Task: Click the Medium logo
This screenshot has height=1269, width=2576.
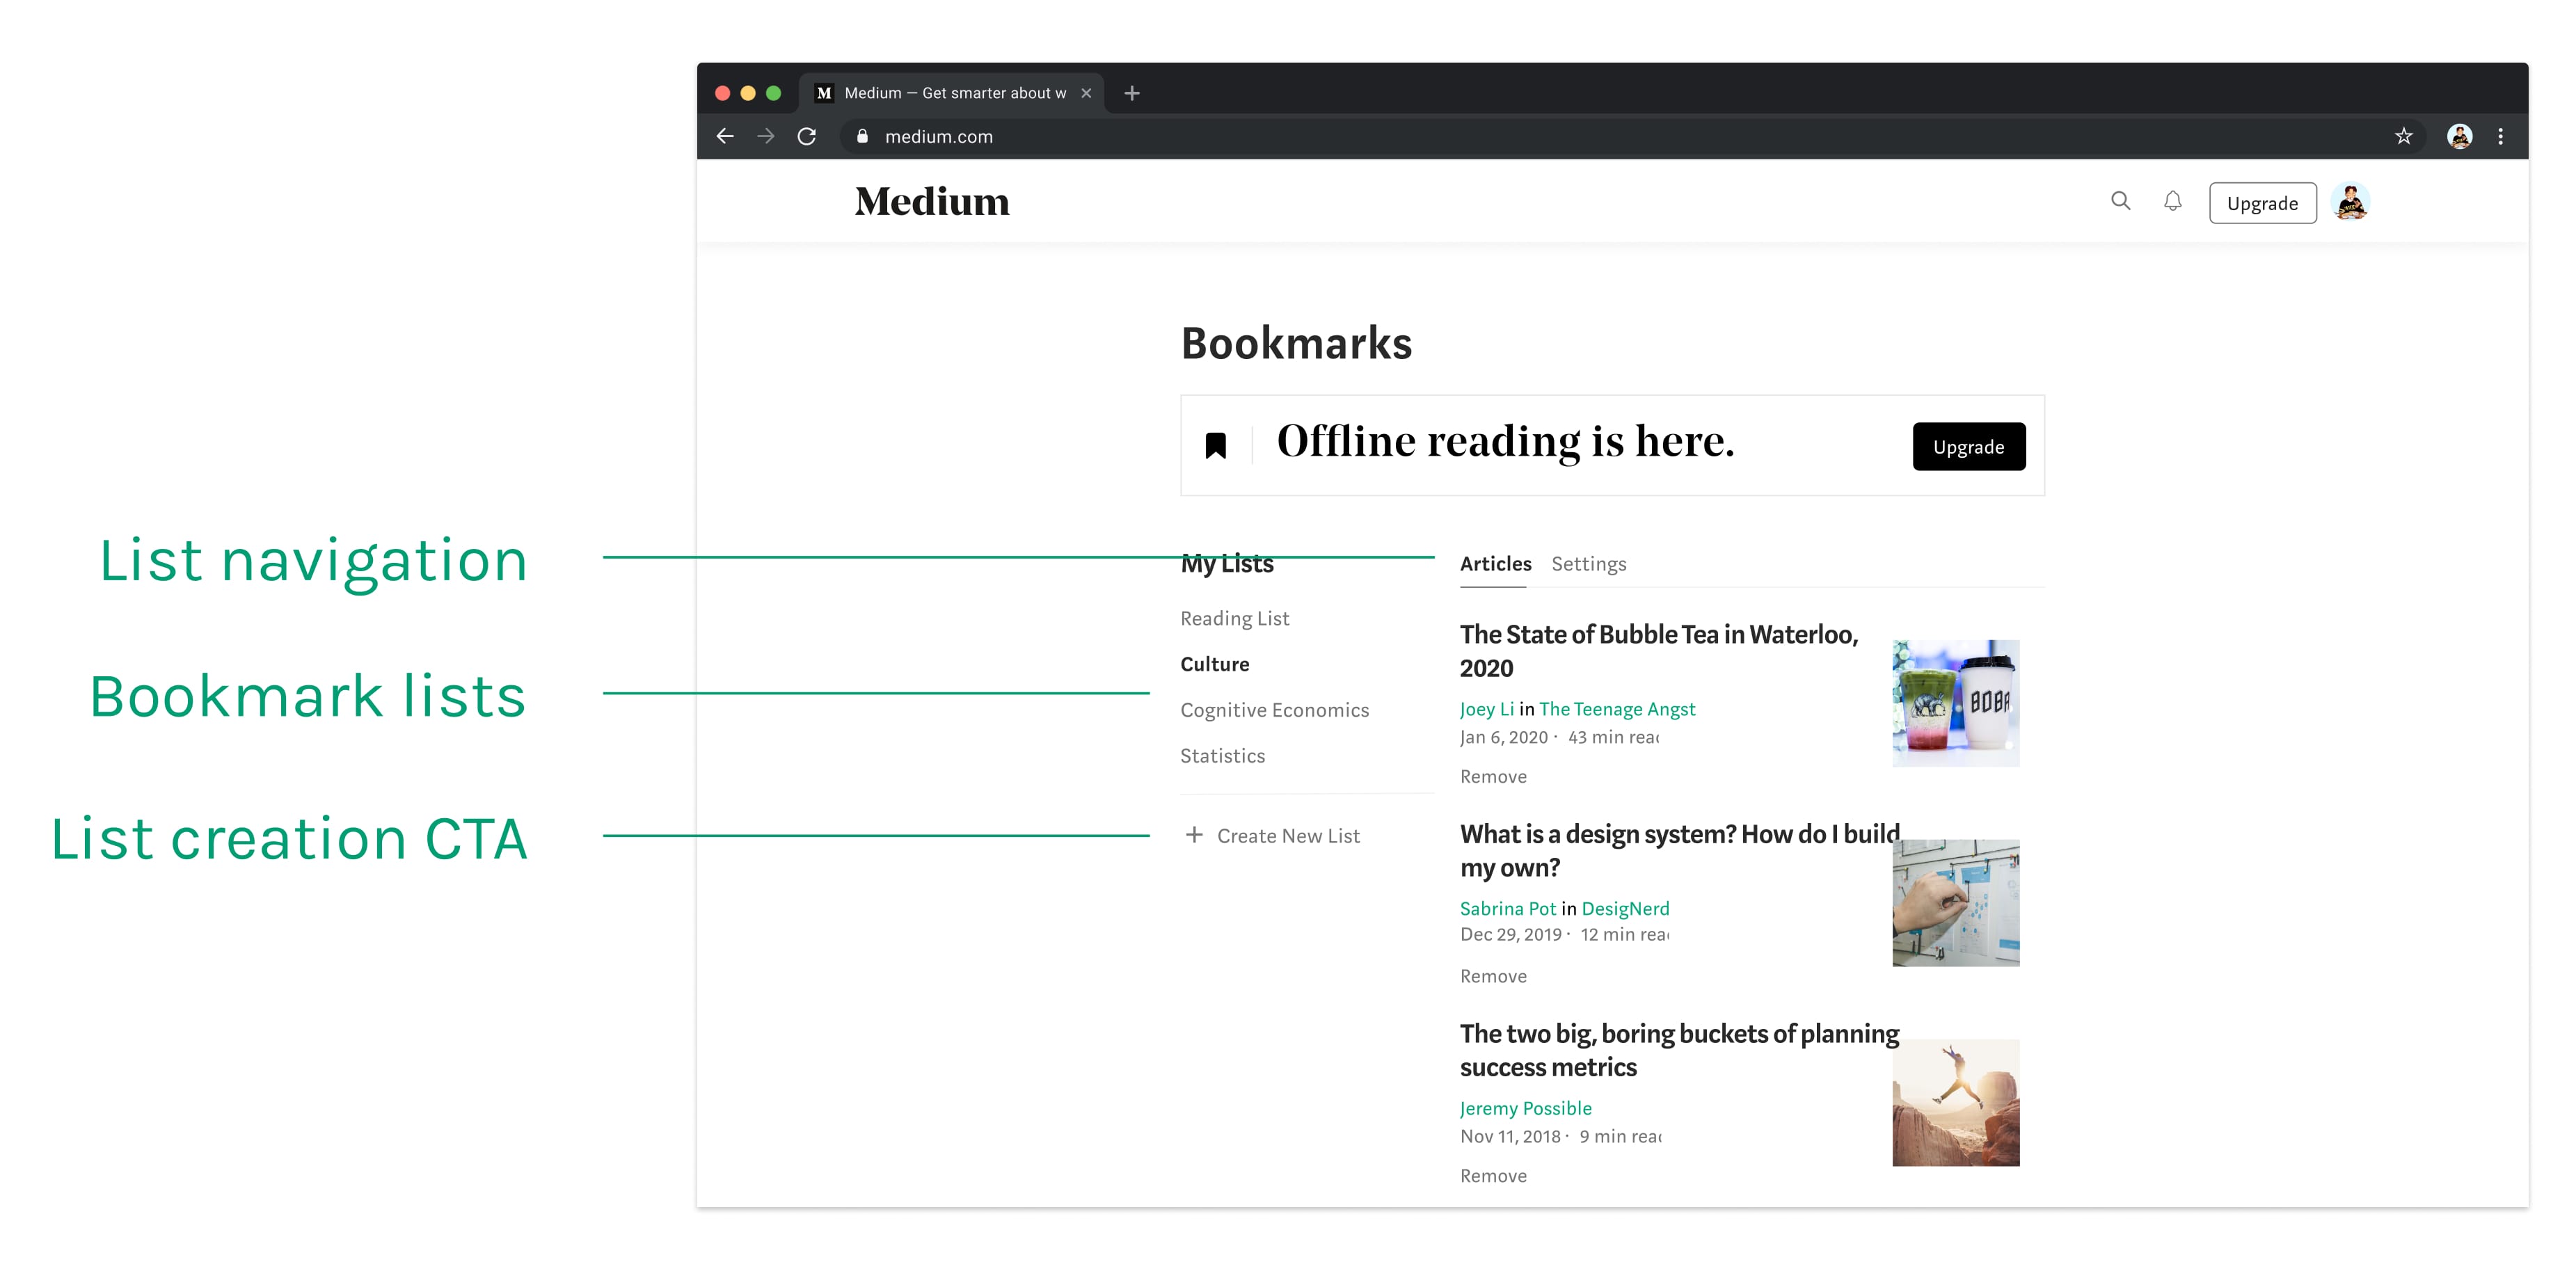Action: pyautogui.click(x=932, y=202)
